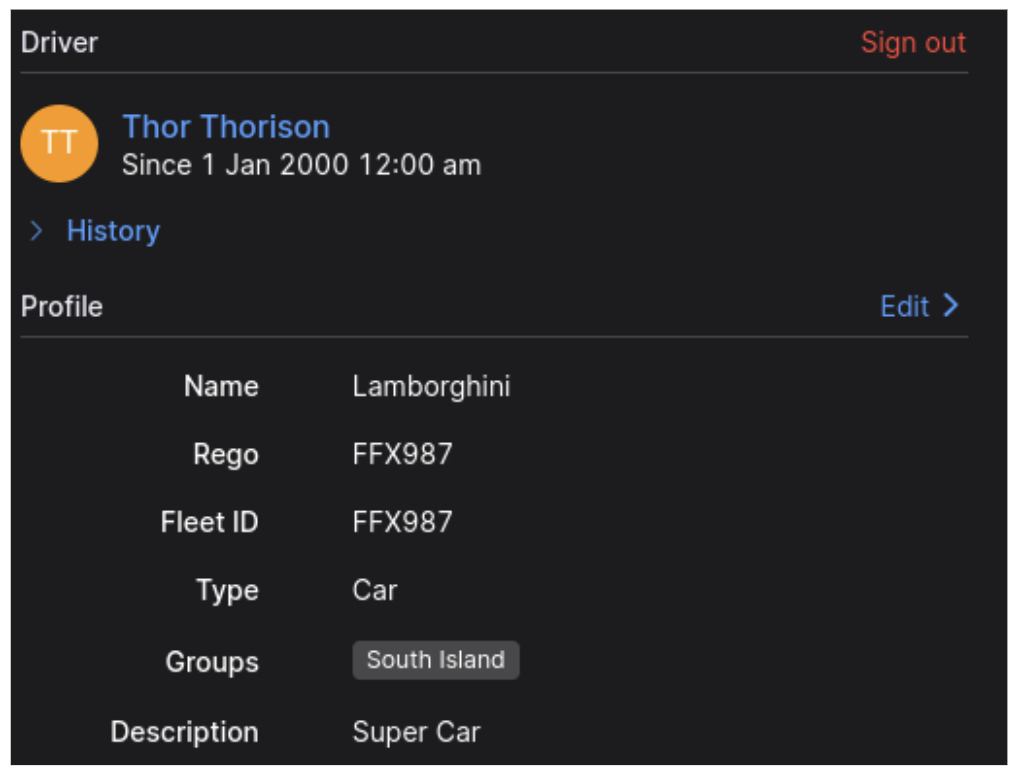Viewport: 1020px width, 774px height.
Task: Click the Driver section header
Action: (x=60, y=43)
